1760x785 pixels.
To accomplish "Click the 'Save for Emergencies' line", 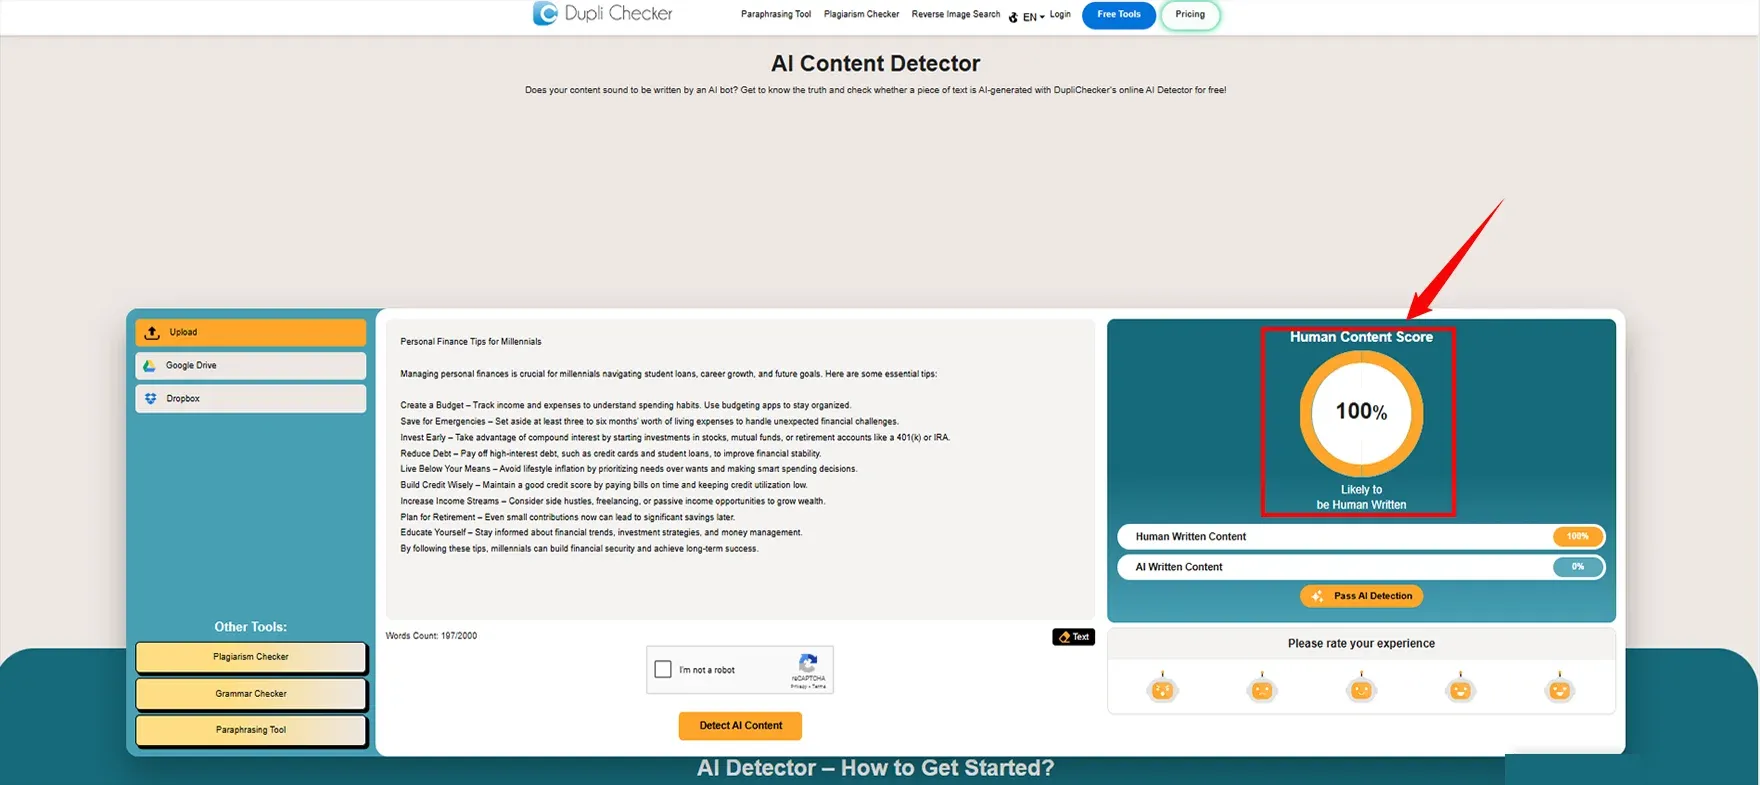I will tap(649, 422).
